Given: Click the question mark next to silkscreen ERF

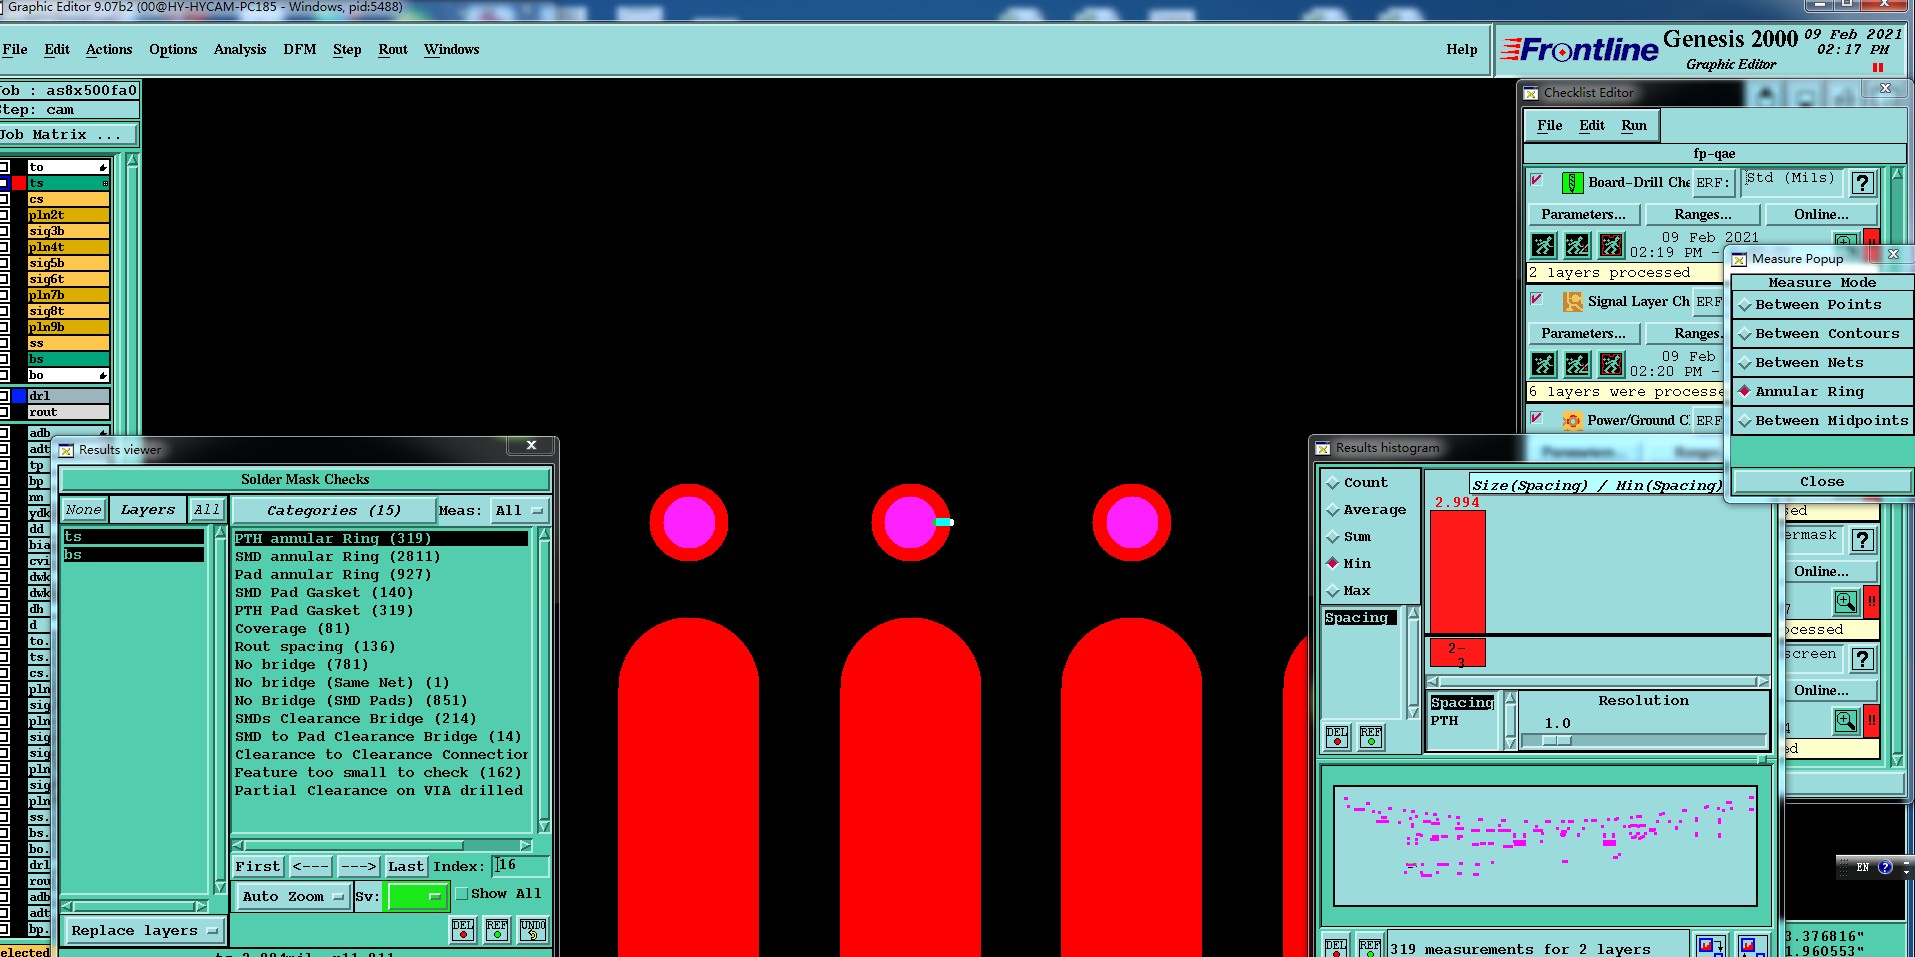Looking at the screenshot, I should click(x=1862, y=660).
